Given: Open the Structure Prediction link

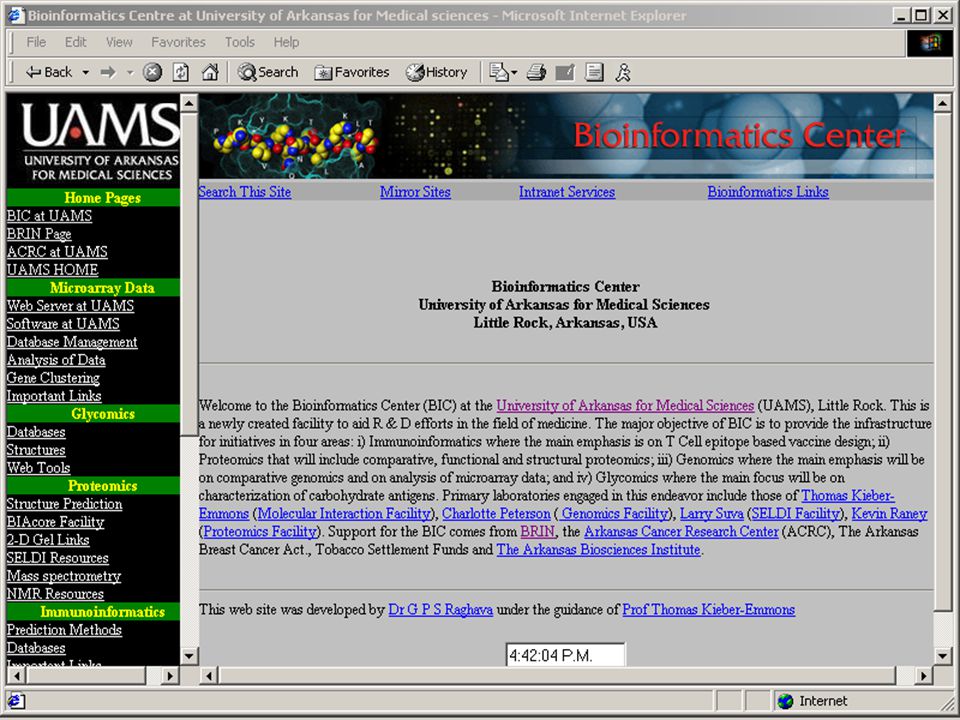Looking at the screenshot, I should click(x=64, y=504).
